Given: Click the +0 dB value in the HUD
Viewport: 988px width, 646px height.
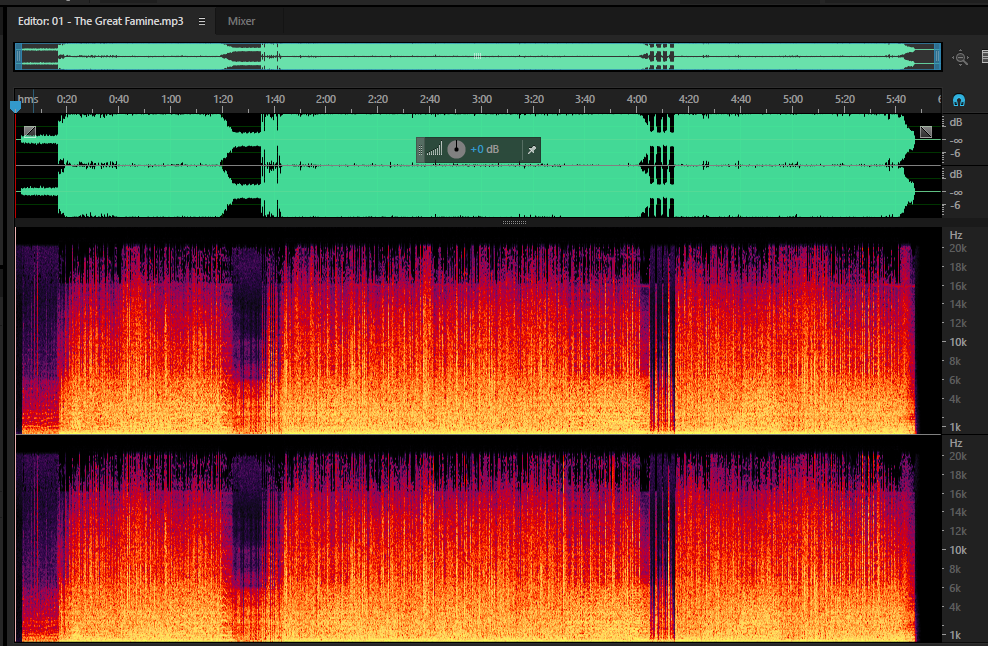Looking at the screenshot, I should (485, 149).
